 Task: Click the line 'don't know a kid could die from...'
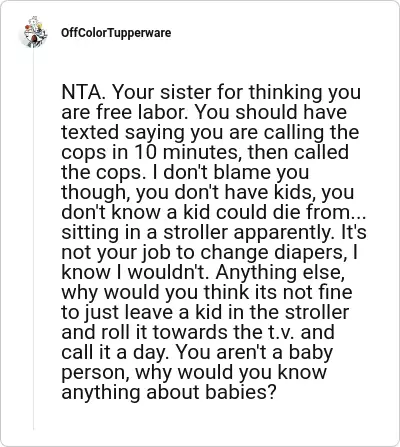(214, 212)
